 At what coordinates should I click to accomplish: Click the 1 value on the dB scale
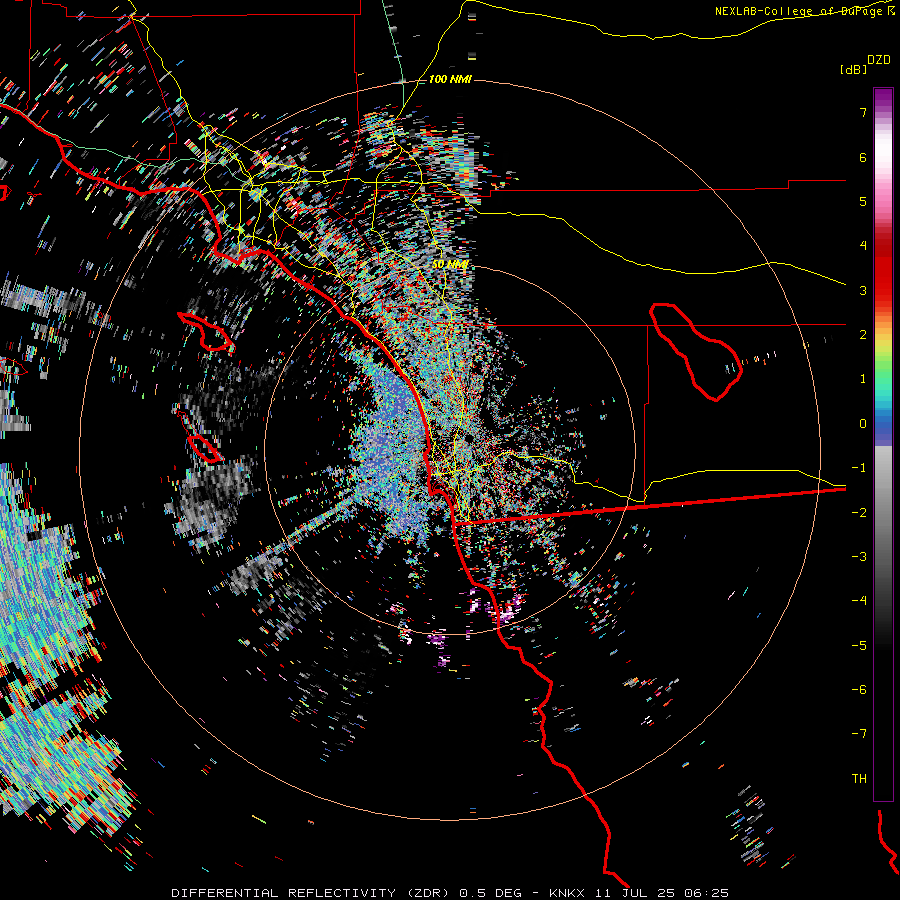pyautogui.click(x=863, y=379)
